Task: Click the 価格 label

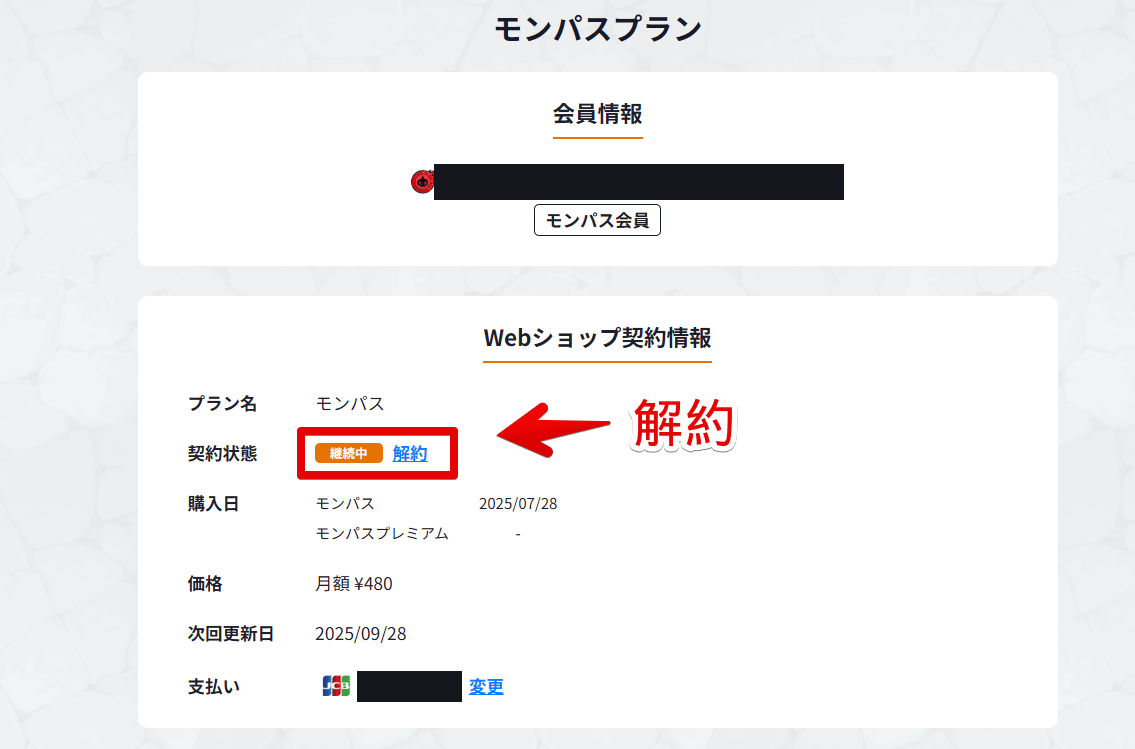Action: 205,583
